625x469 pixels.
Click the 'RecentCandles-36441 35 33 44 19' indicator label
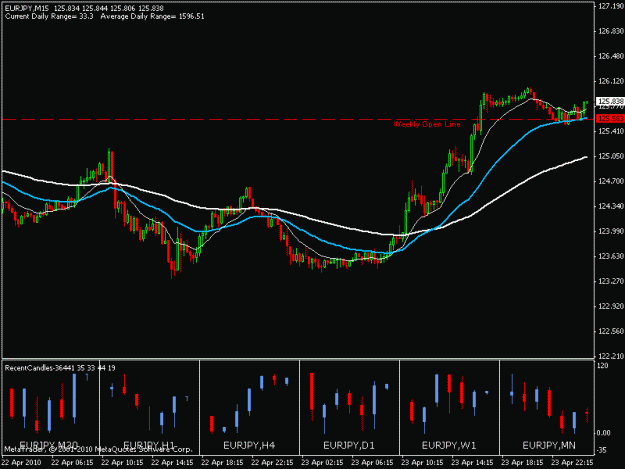pos(60,368)
